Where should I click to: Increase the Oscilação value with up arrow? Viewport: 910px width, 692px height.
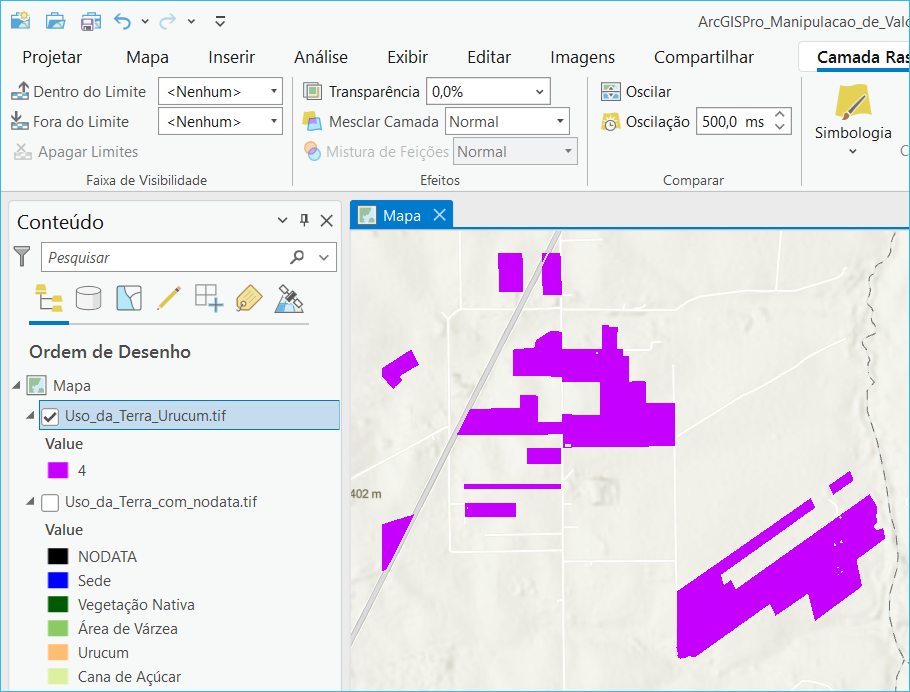pos(780,115)
